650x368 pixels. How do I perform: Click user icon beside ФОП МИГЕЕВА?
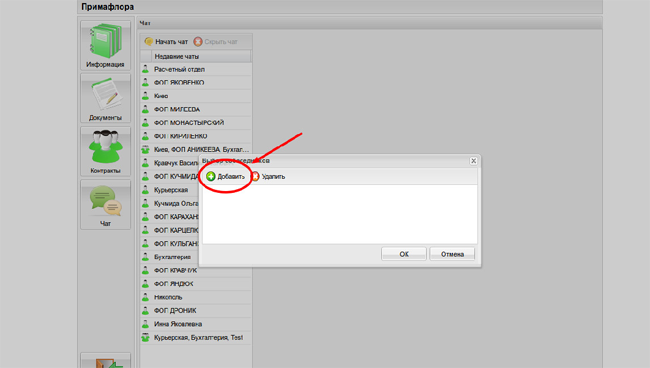coord(146,109)
